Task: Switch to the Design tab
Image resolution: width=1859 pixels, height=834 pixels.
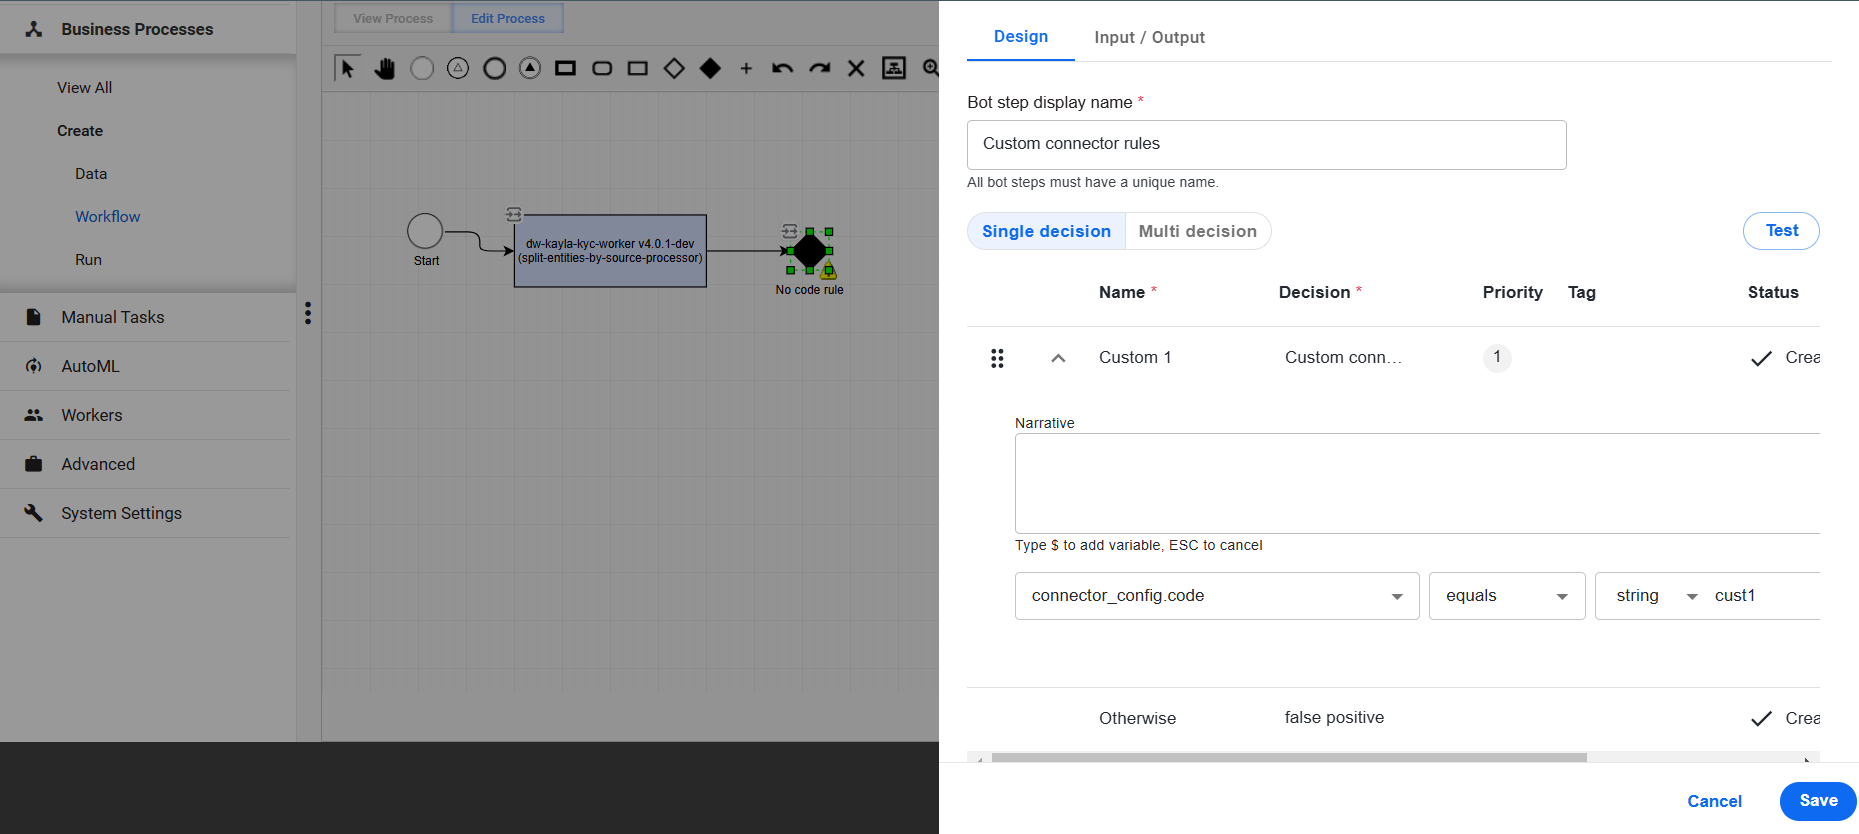Action: pos(1021,37)
